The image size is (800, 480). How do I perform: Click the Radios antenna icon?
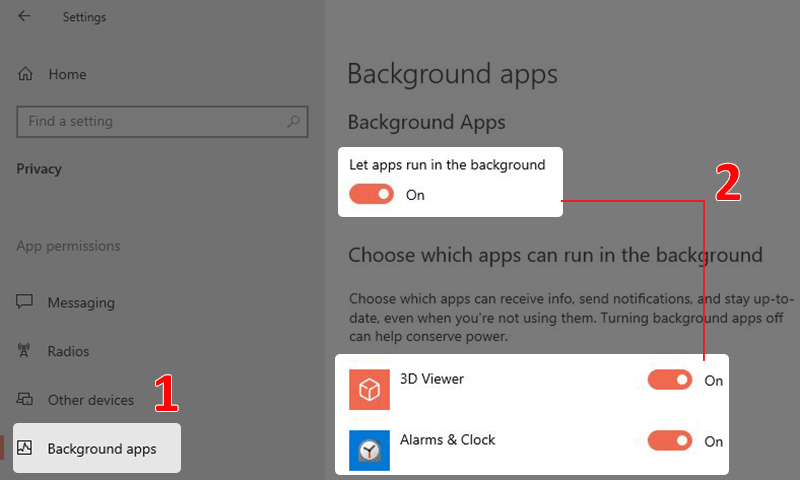pyautogui.click(x=26, y=352)
